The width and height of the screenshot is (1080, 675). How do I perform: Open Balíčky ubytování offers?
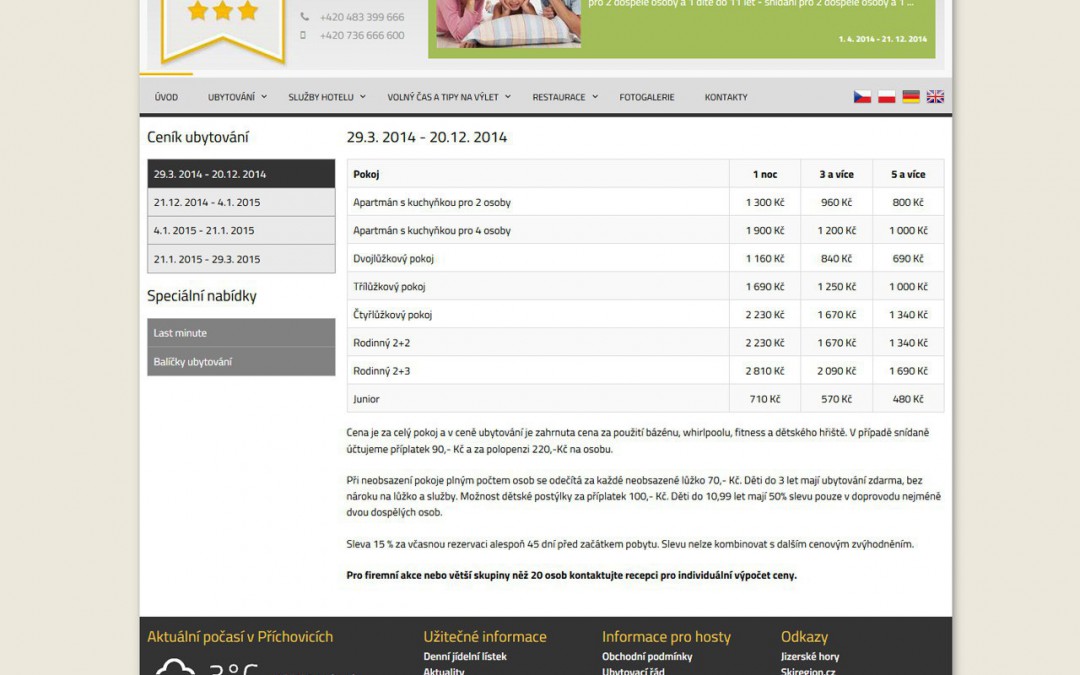[241, 362]
